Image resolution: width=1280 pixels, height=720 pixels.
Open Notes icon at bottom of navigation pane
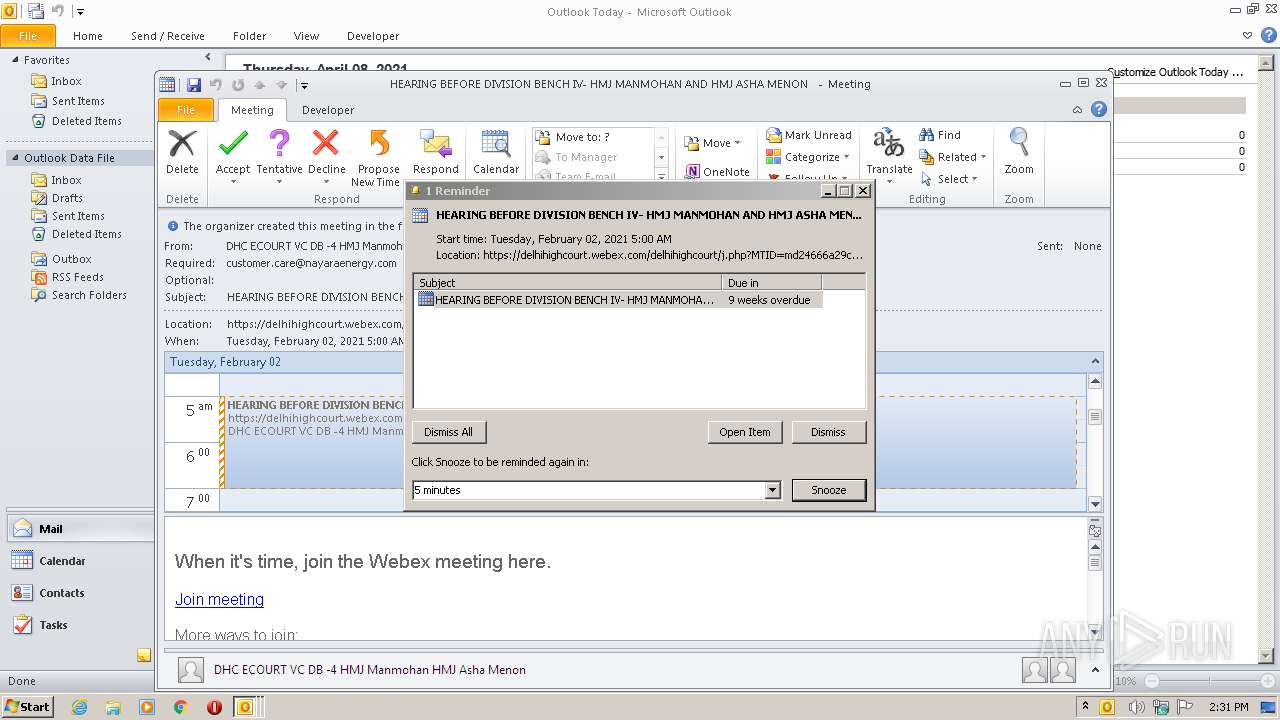click(x=144, y=656)
